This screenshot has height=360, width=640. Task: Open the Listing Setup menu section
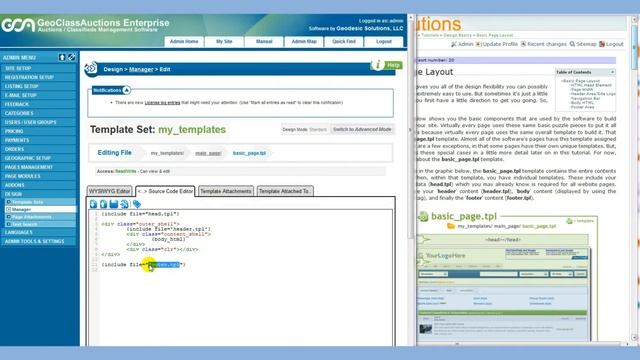point(38,86)
